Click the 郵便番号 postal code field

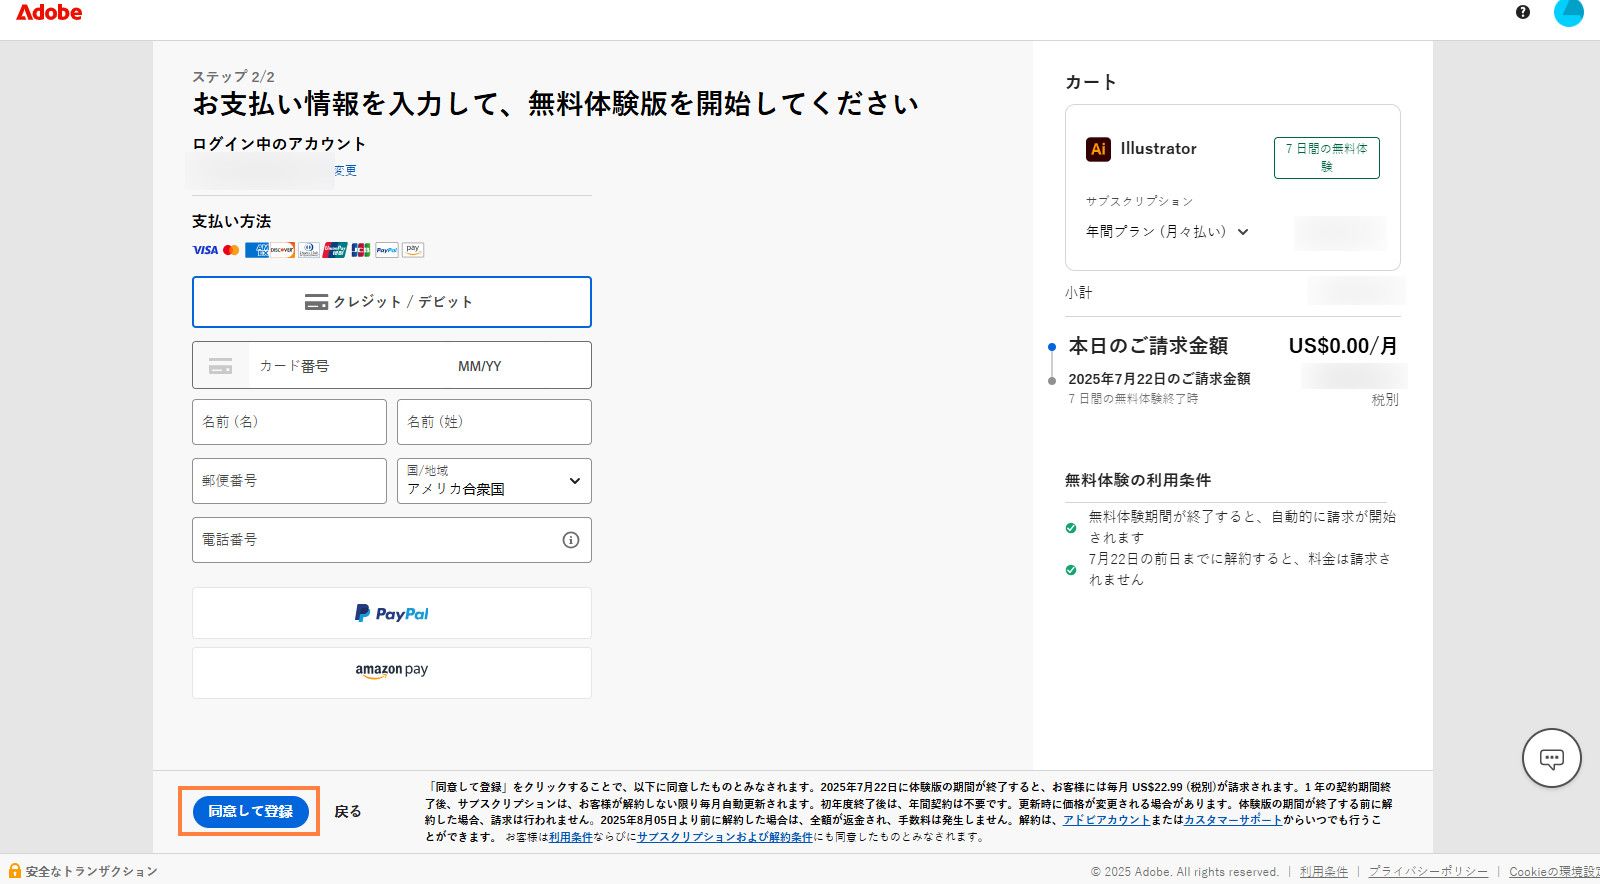coord(289,481)
